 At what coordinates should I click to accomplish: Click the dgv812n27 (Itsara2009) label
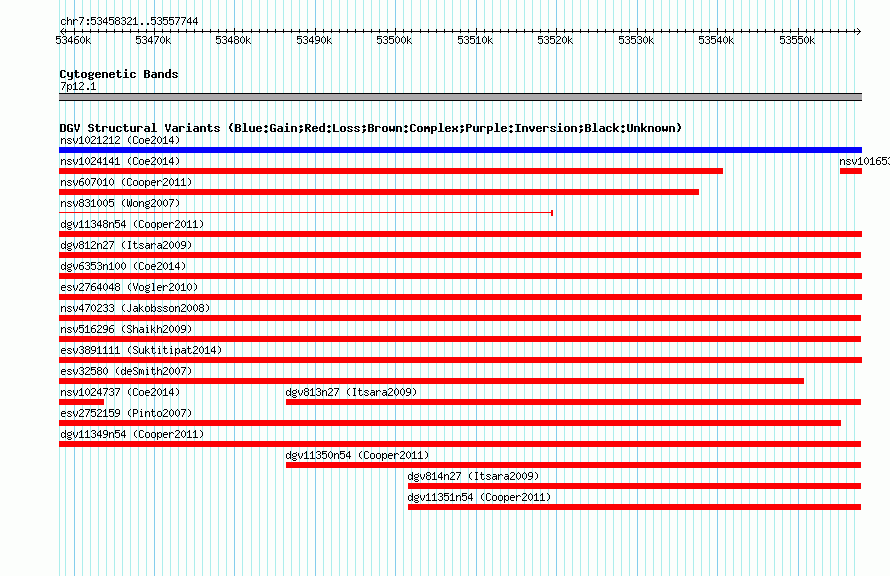click(126, 245)
